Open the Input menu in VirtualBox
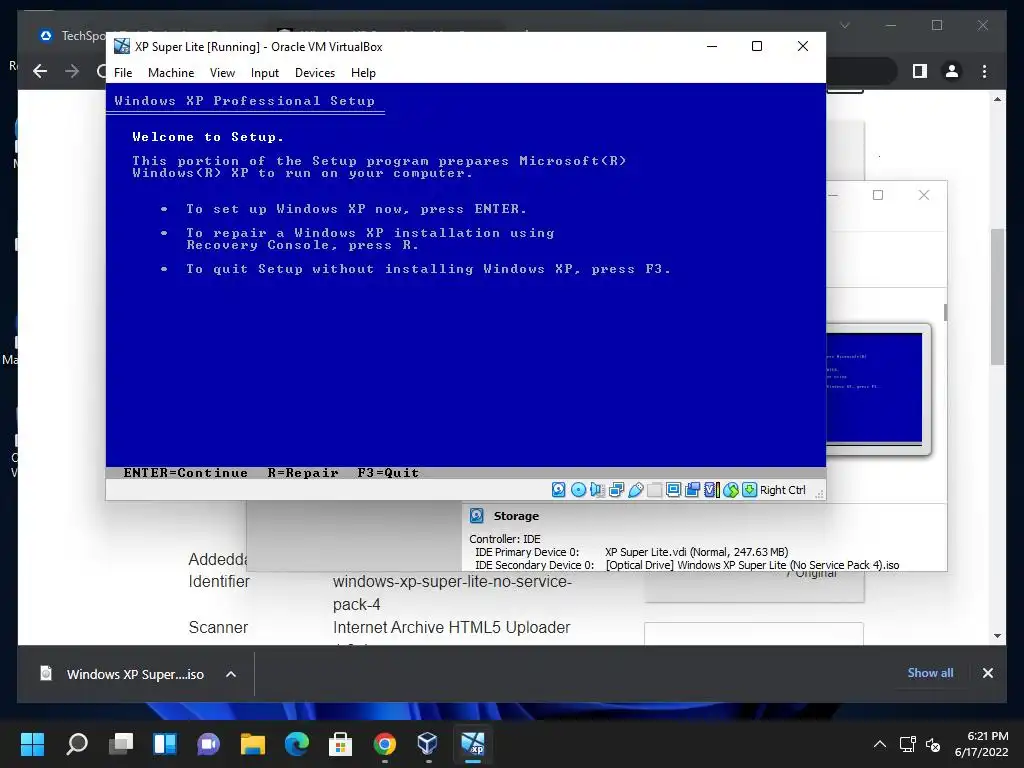 [264, 72]
